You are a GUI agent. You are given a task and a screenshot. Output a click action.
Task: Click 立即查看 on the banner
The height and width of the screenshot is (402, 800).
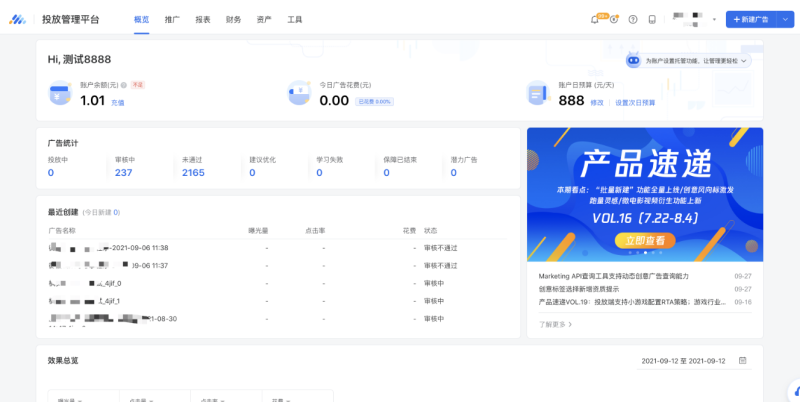pyautogui.click(x=645, y=240)
